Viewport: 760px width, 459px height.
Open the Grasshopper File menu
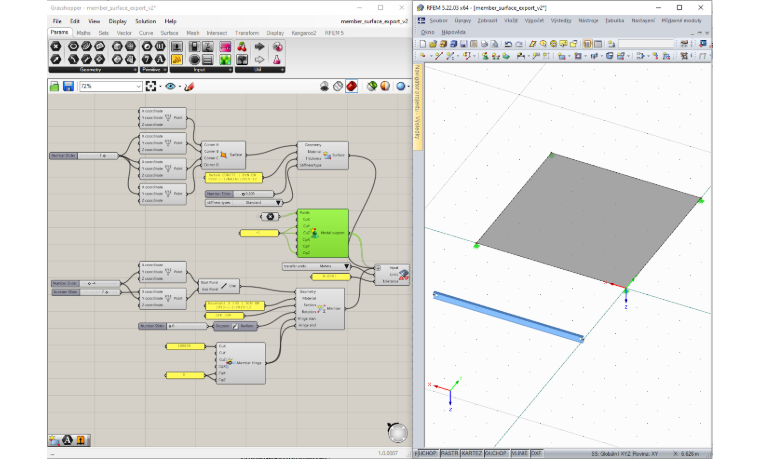tap(57, 21)
